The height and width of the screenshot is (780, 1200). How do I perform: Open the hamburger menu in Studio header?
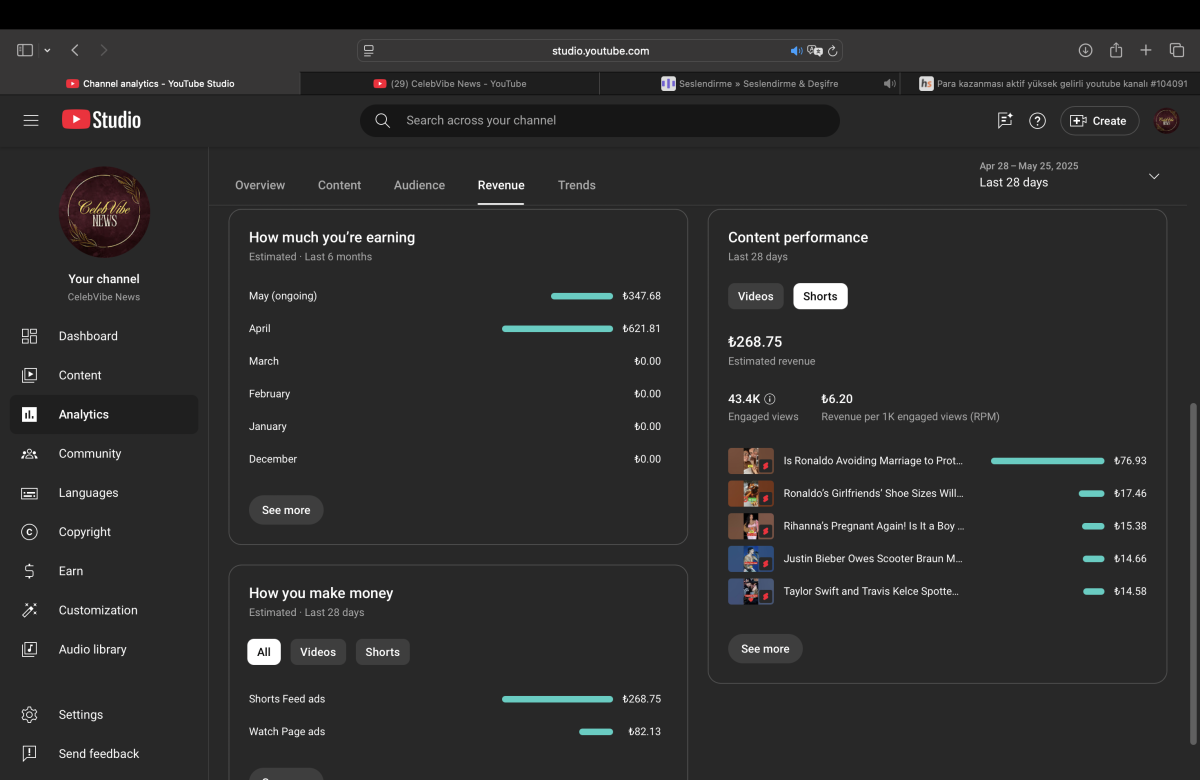tap(31, 120)
